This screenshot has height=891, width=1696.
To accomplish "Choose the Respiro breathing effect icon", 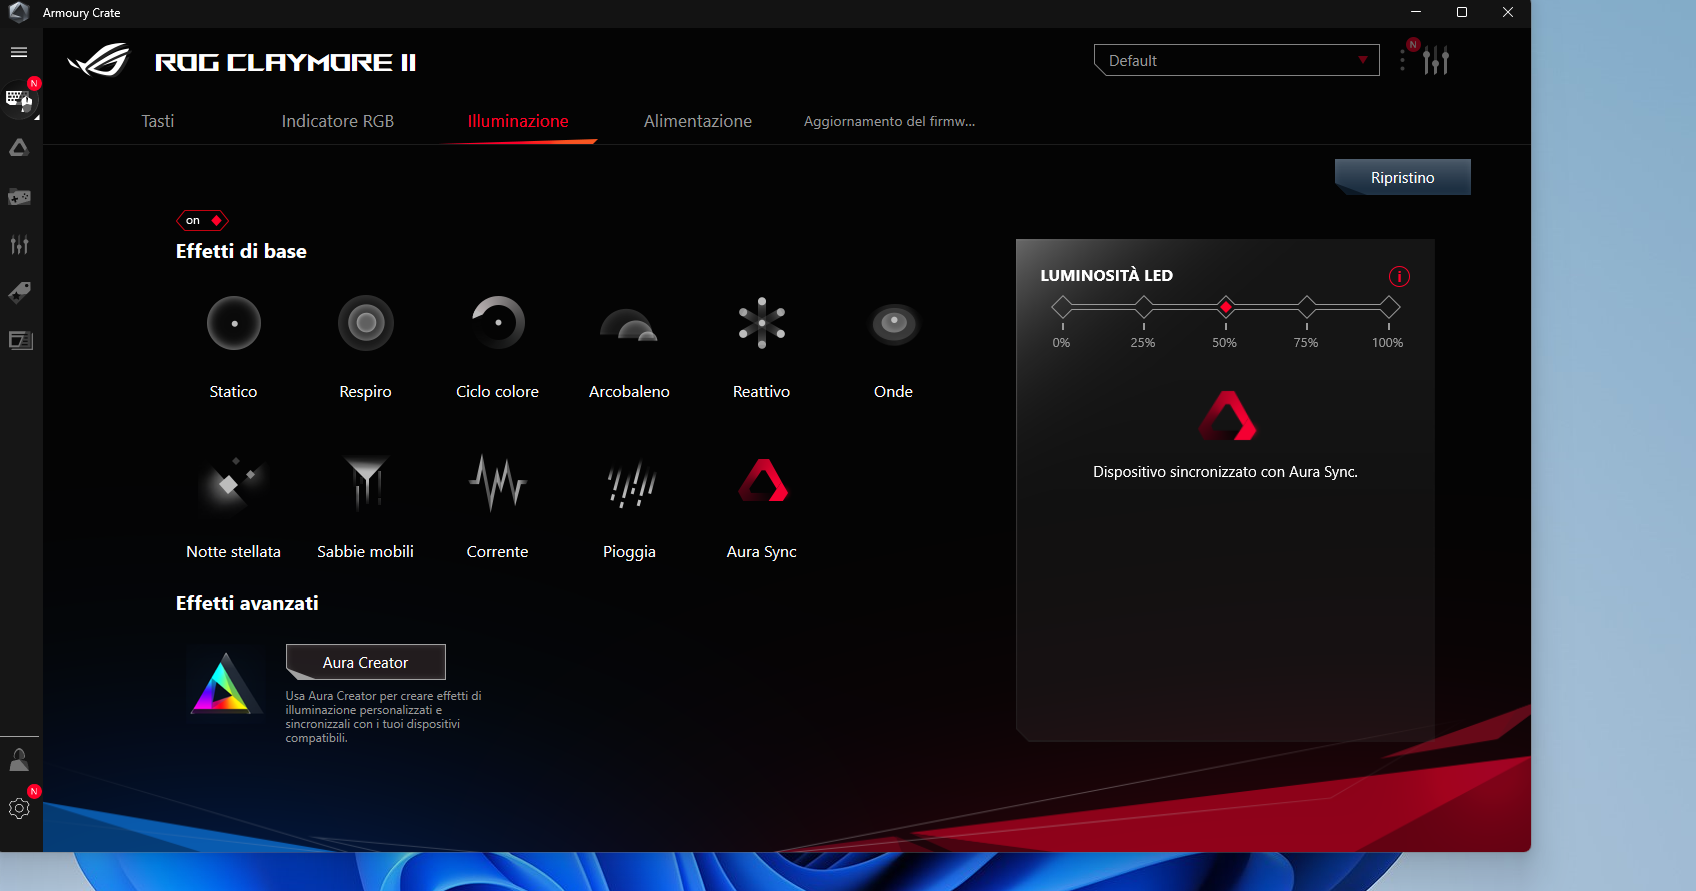I will pyautogui.click(x=366, y=323).
